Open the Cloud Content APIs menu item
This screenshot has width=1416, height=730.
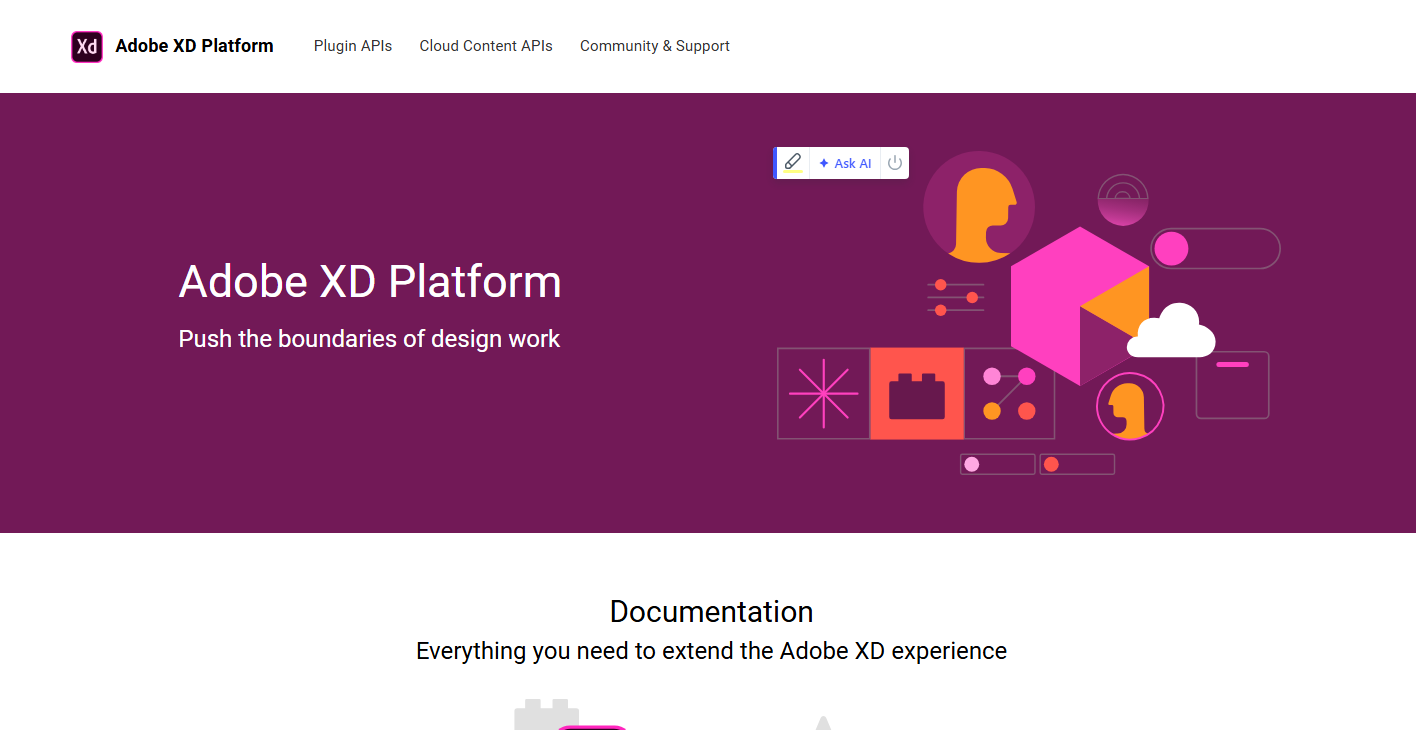[486, 46]
